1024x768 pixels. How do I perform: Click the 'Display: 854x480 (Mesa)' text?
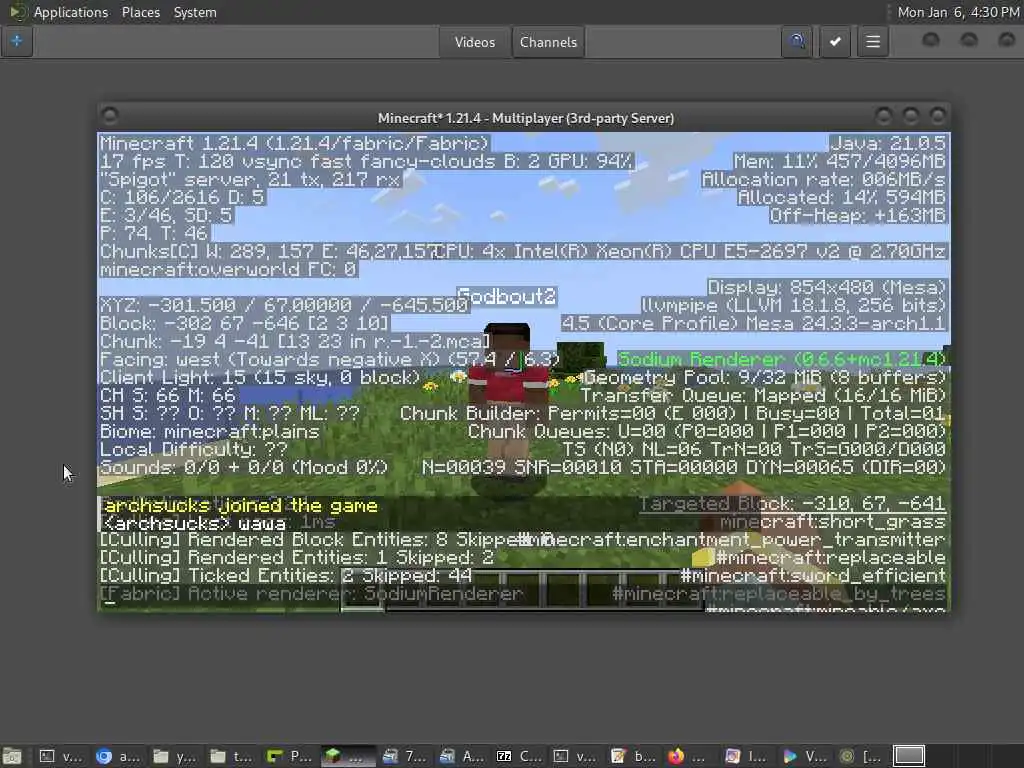tap(827, 287)
